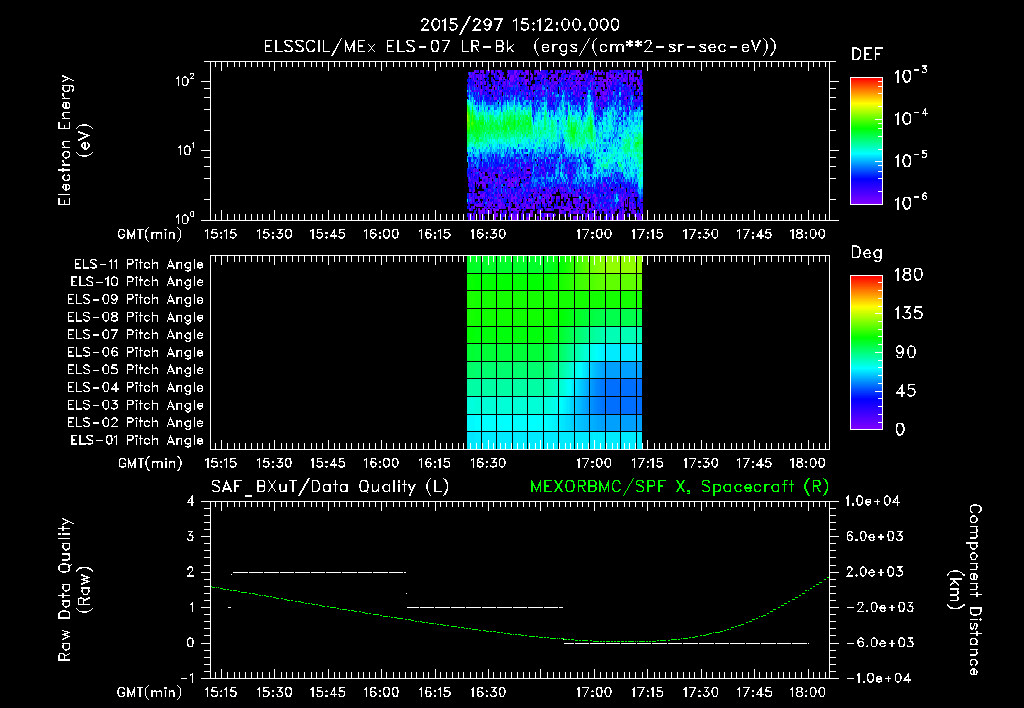The image size is (1024, 708).
Task: Click the -1 tick on Raw Data Quality axis
Action: coord(187,678)
